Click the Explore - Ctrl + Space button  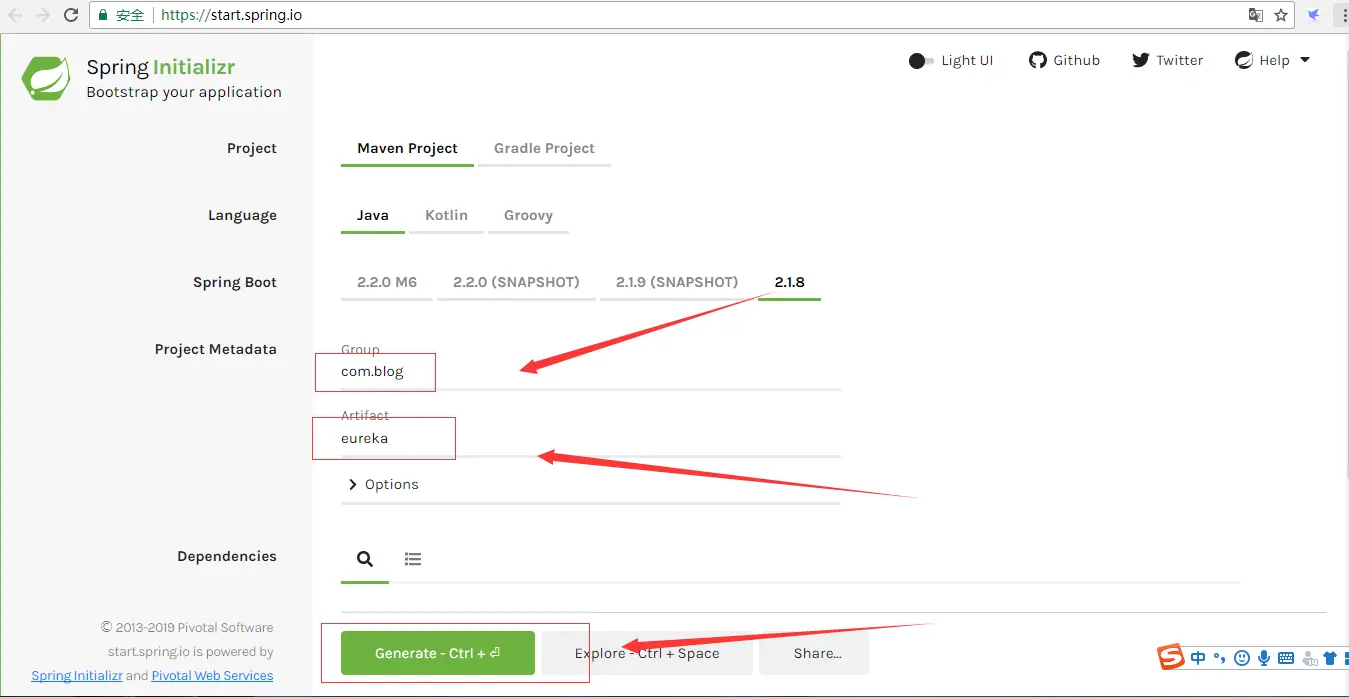(x=647, y=653)
